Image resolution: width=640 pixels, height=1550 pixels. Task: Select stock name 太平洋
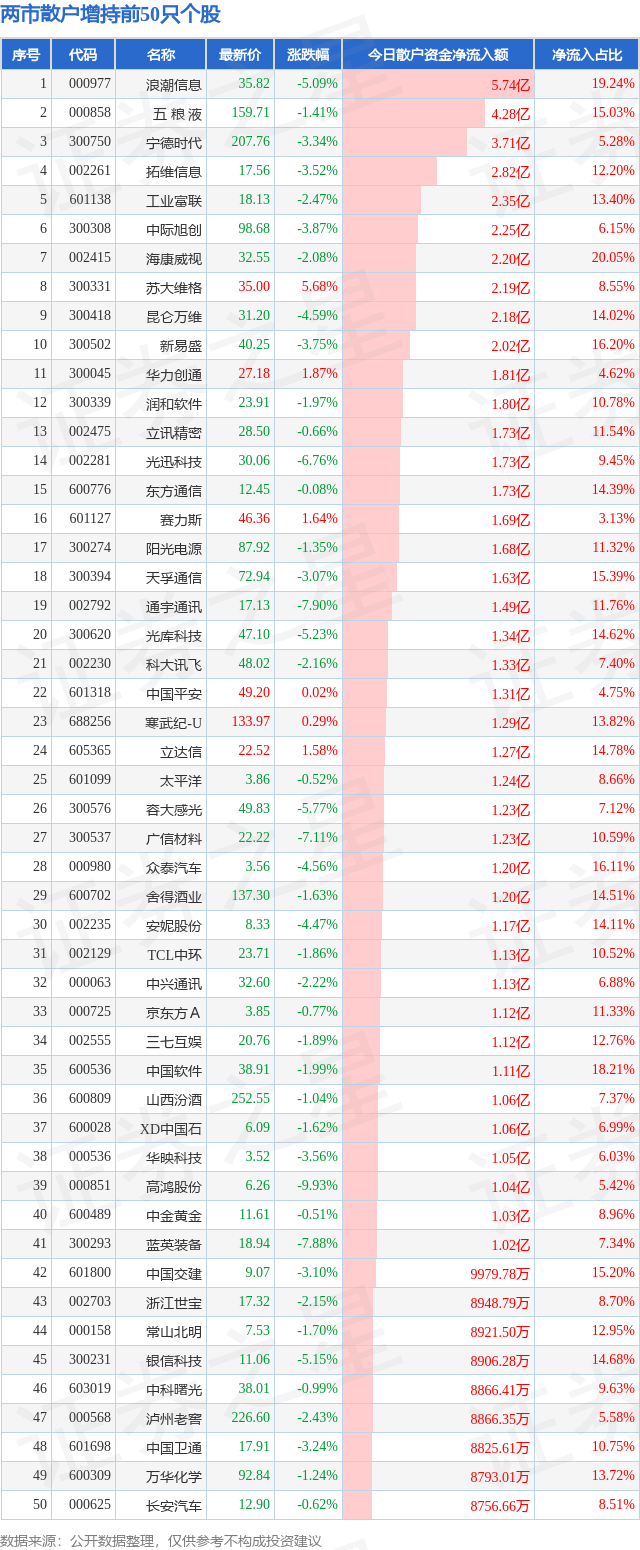point(182,780)
